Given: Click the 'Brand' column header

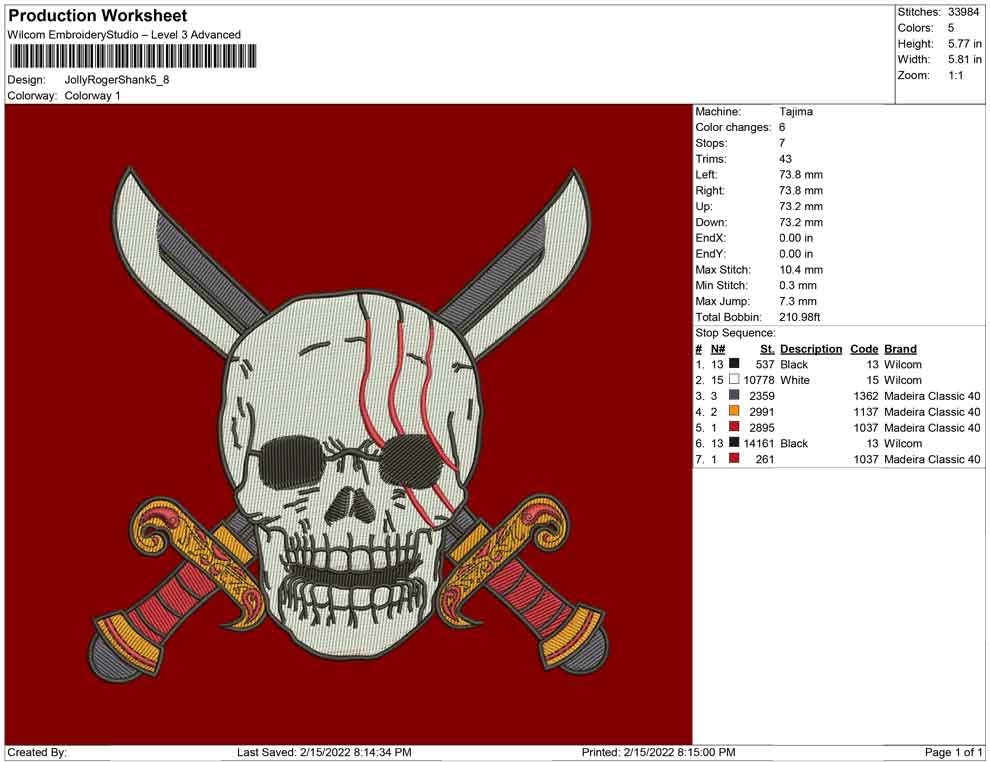Looking at the screenshot, I should (x=900, y=348).
